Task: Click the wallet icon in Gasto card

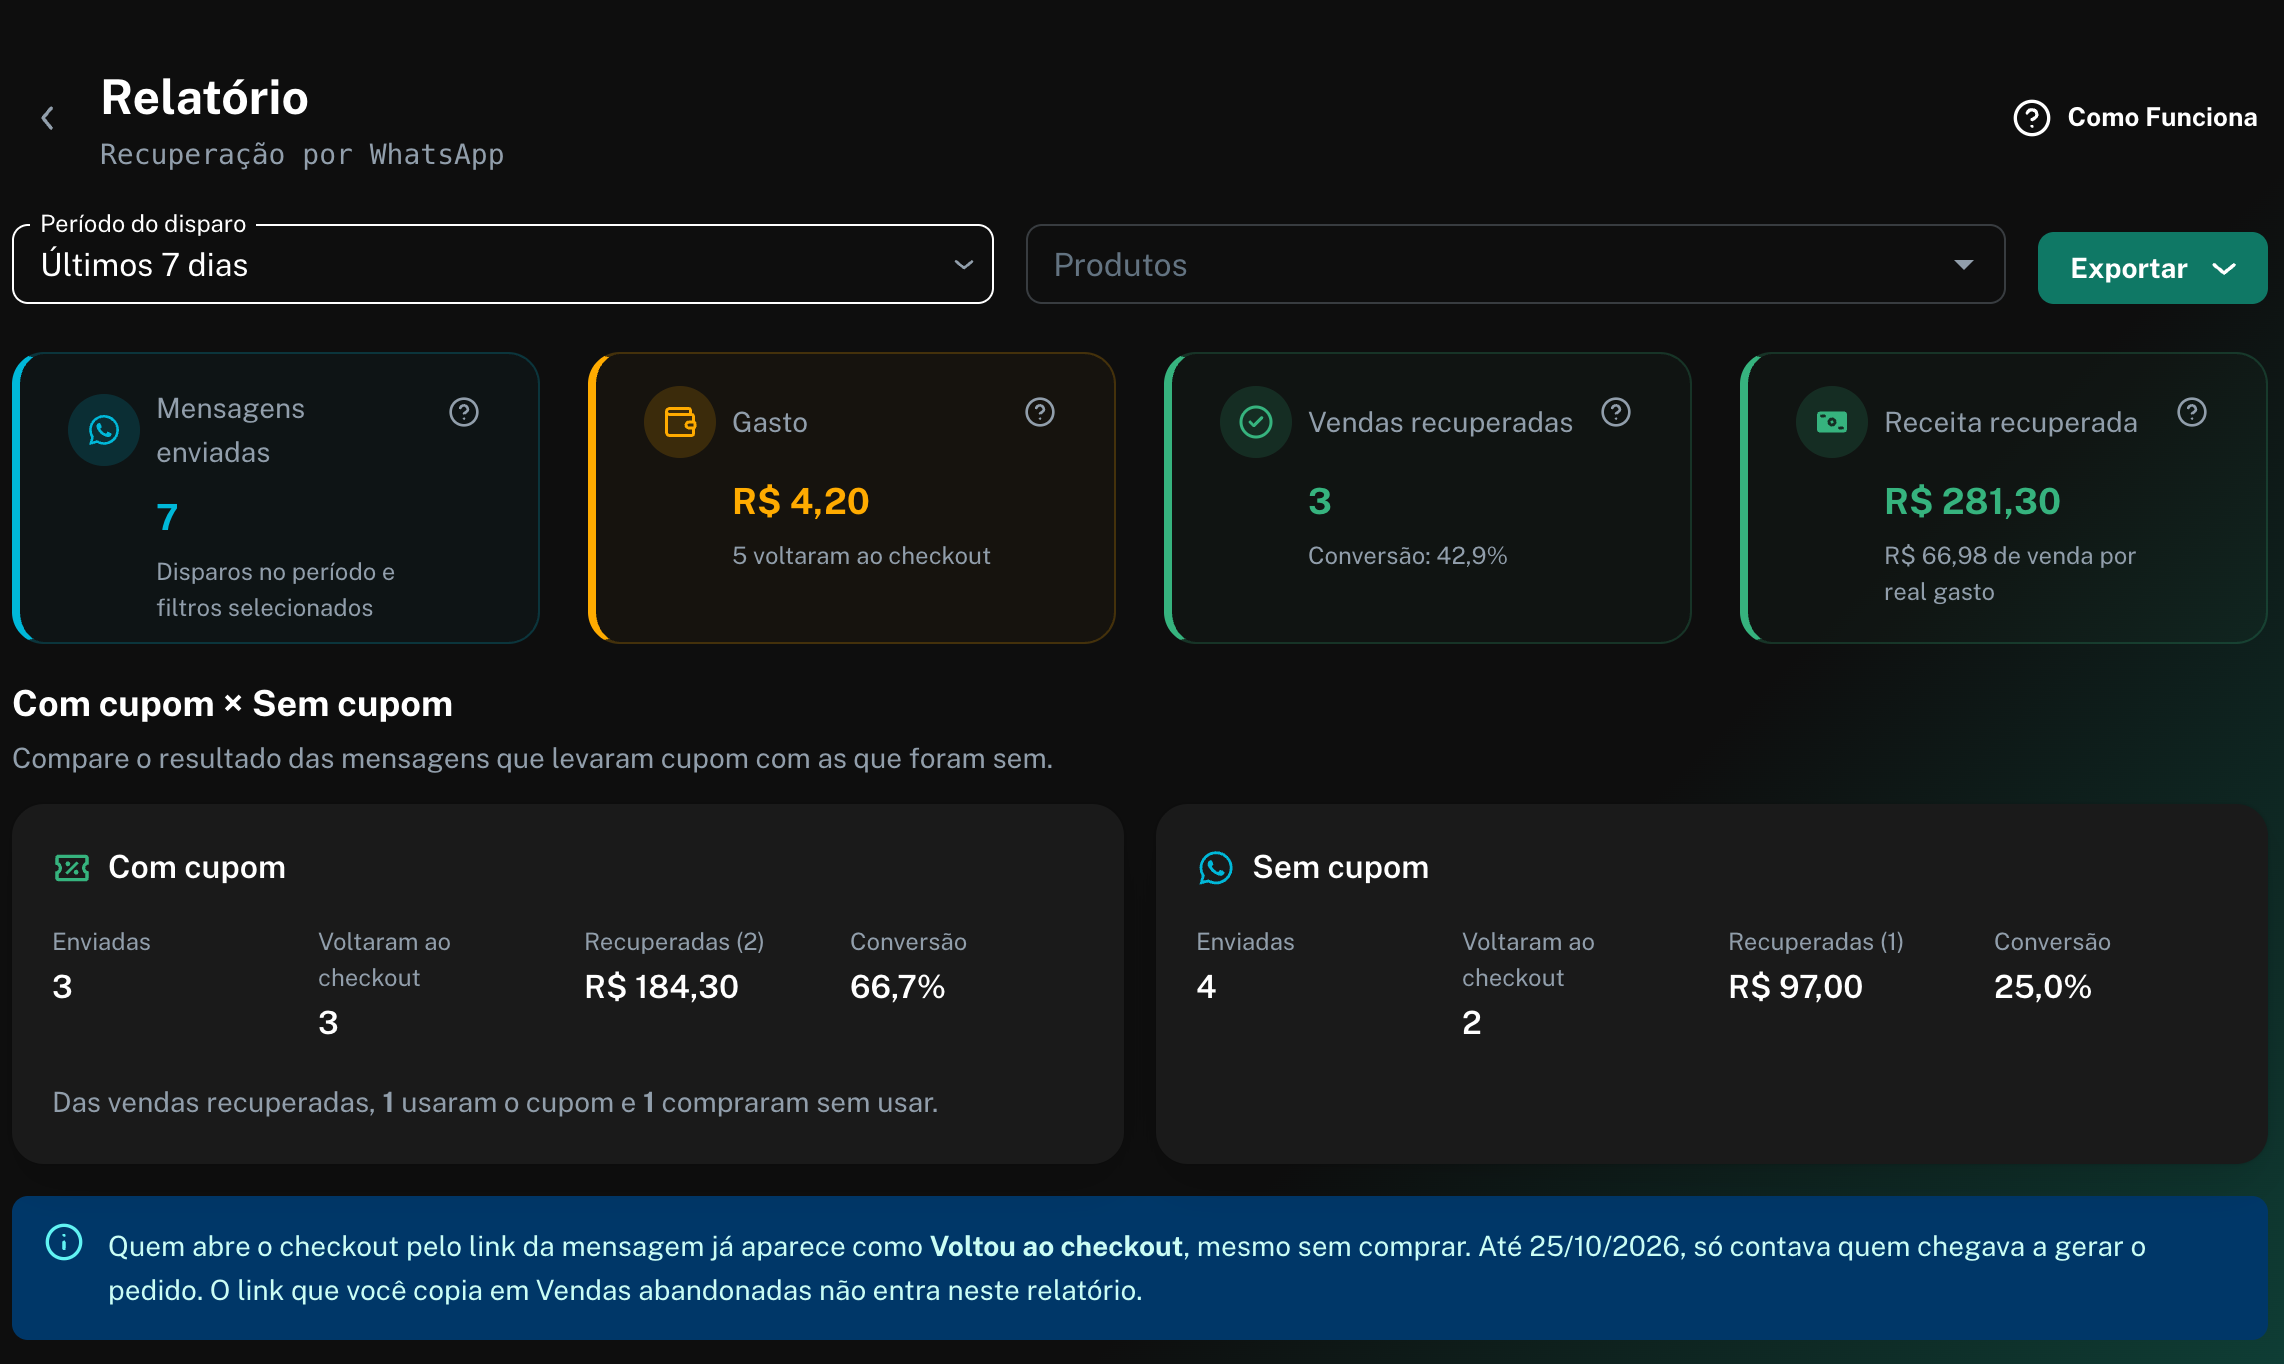Action: pos(680,422)
